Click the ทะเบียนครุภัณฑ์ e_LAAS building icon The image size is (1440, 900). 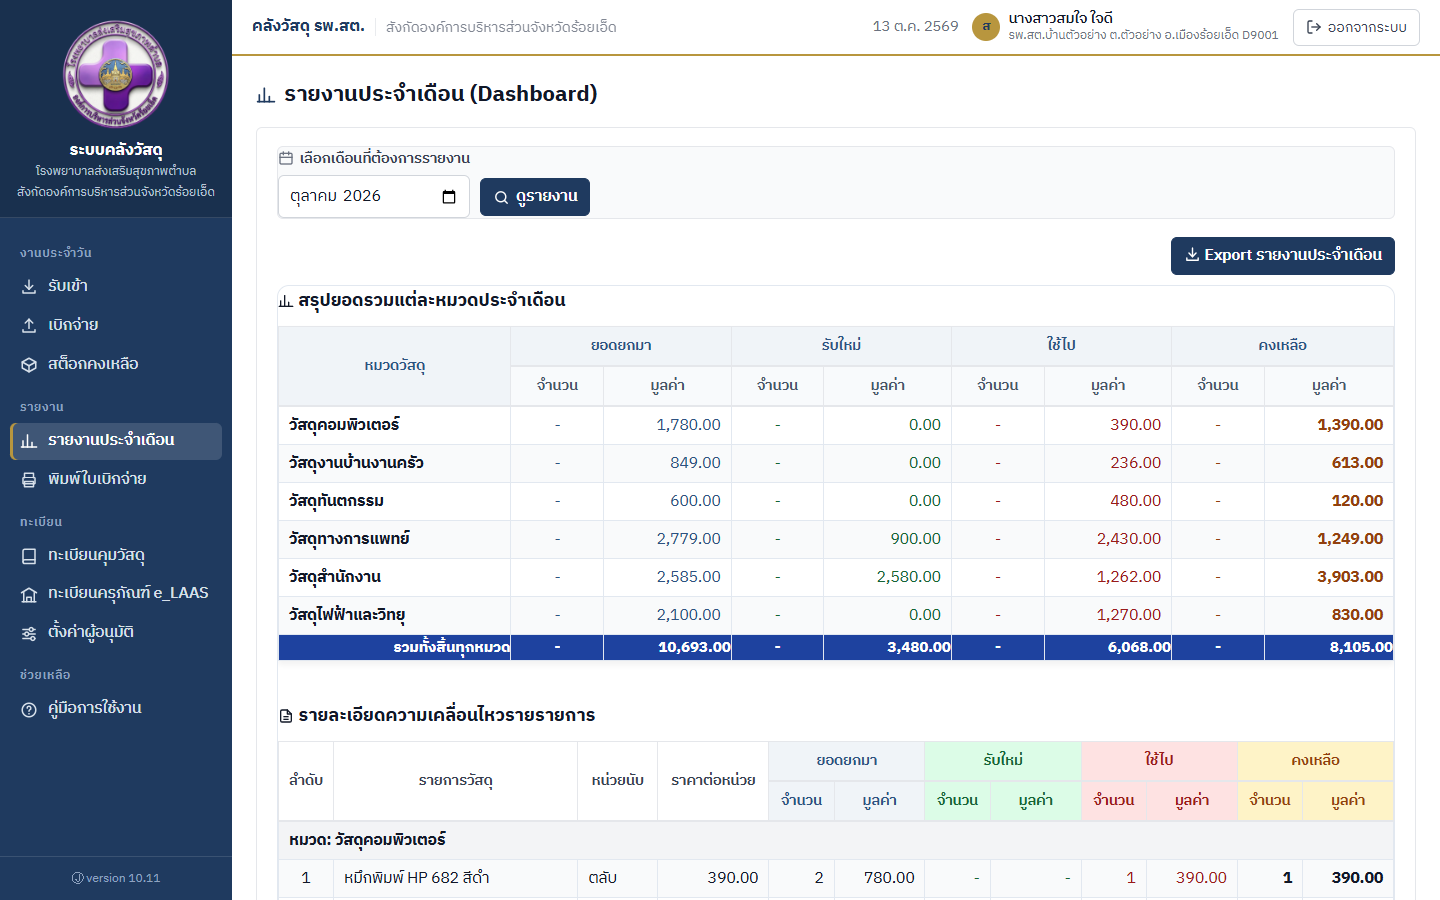pyautogui.click(x=29, y=595)
